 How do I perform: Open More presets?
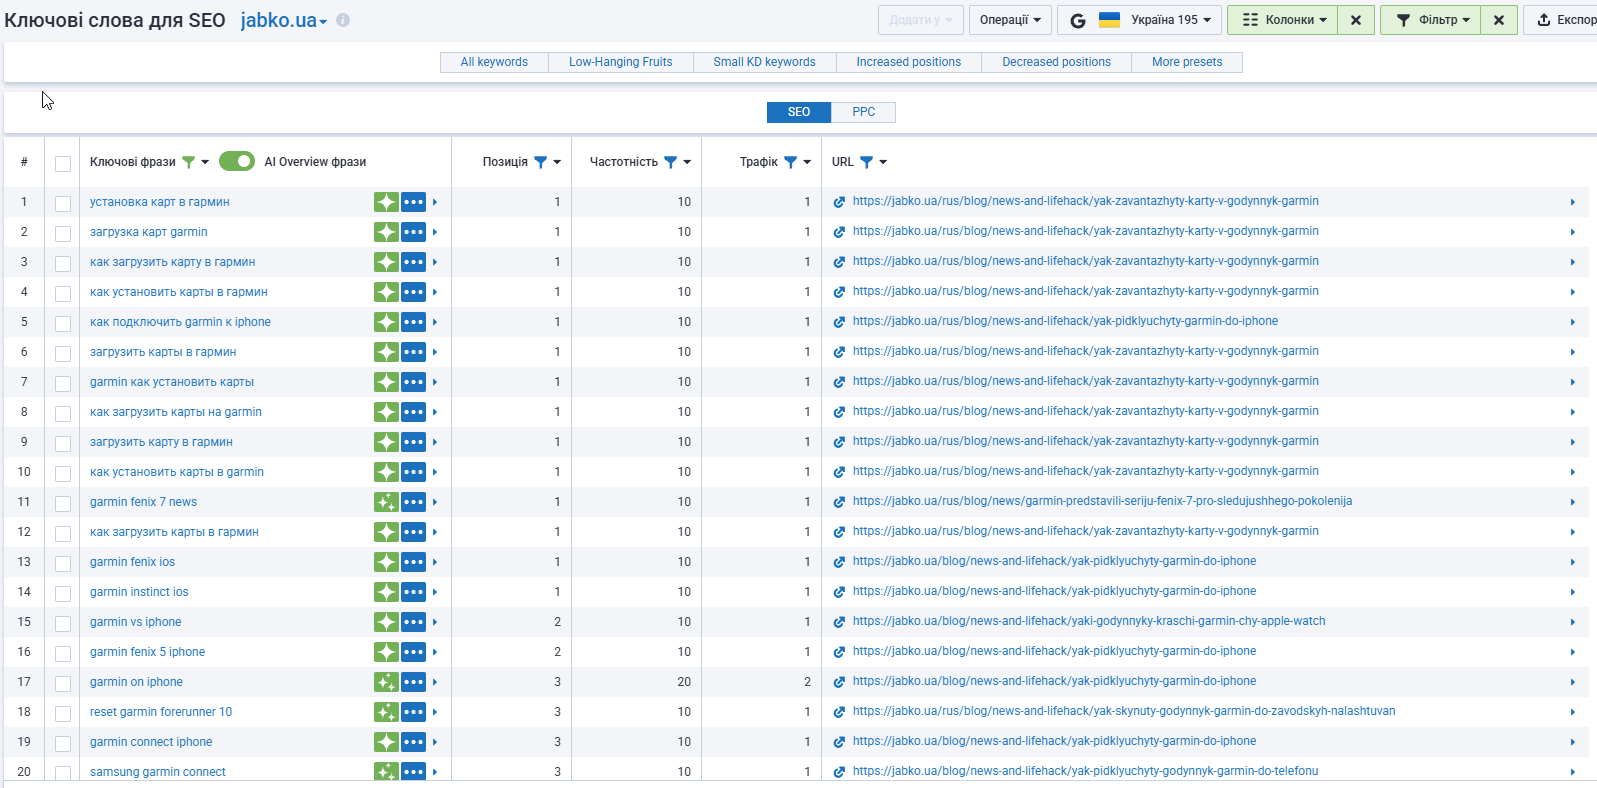pos(1187,62)
